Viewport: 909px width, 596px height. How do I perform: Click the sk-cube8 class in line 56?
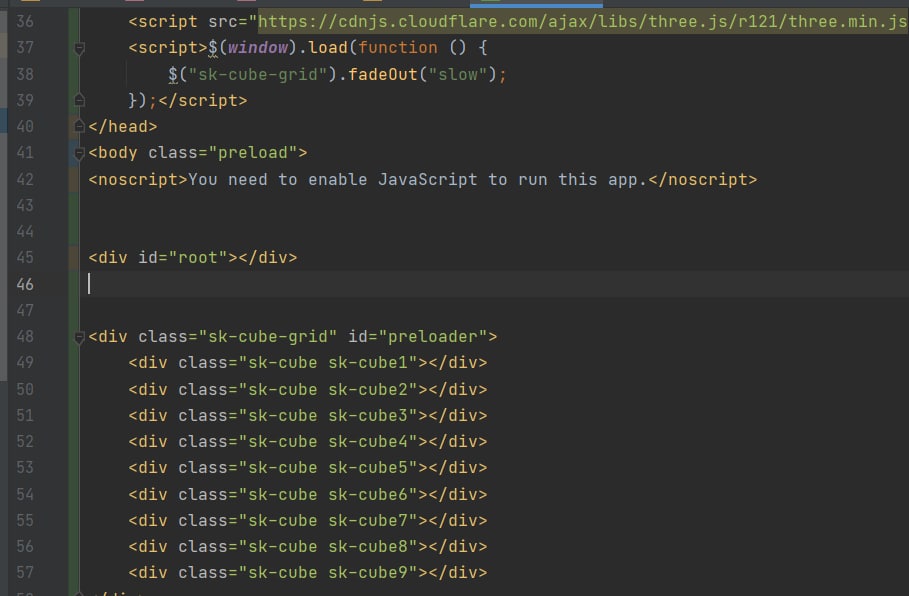coord(368,546)
